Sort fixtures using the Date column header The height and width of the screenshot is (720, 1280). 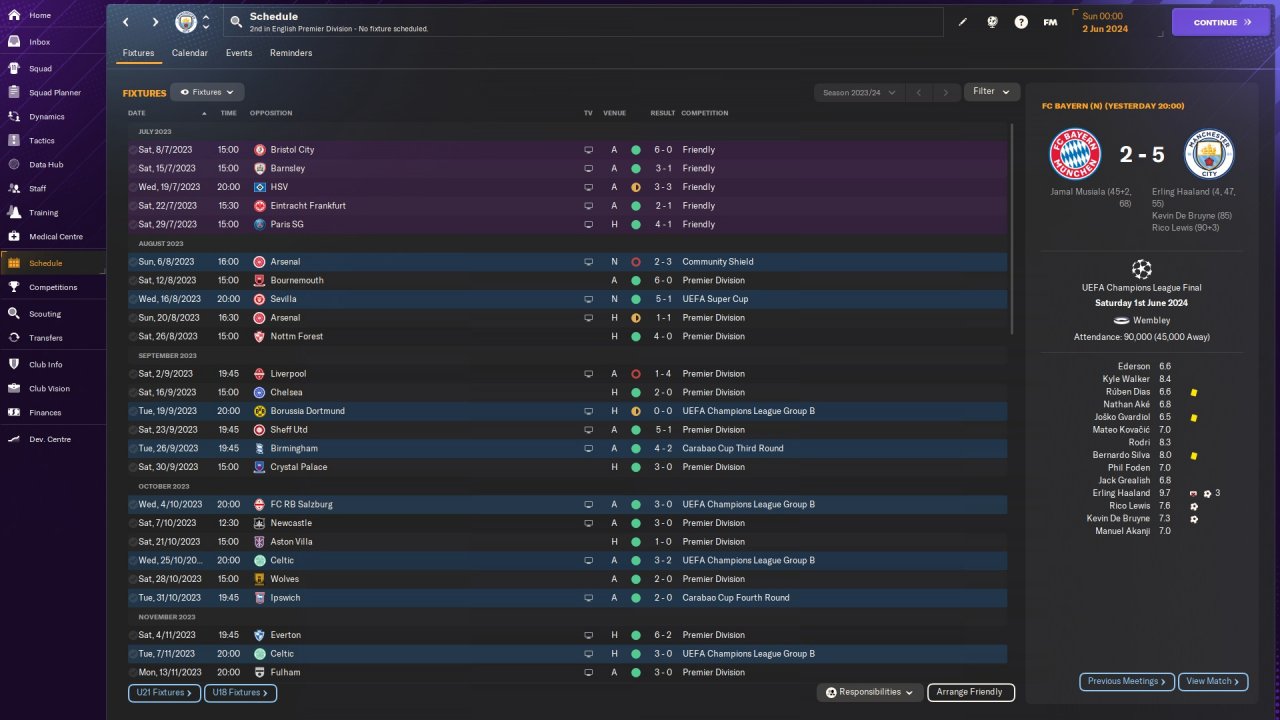click(137, 113)
